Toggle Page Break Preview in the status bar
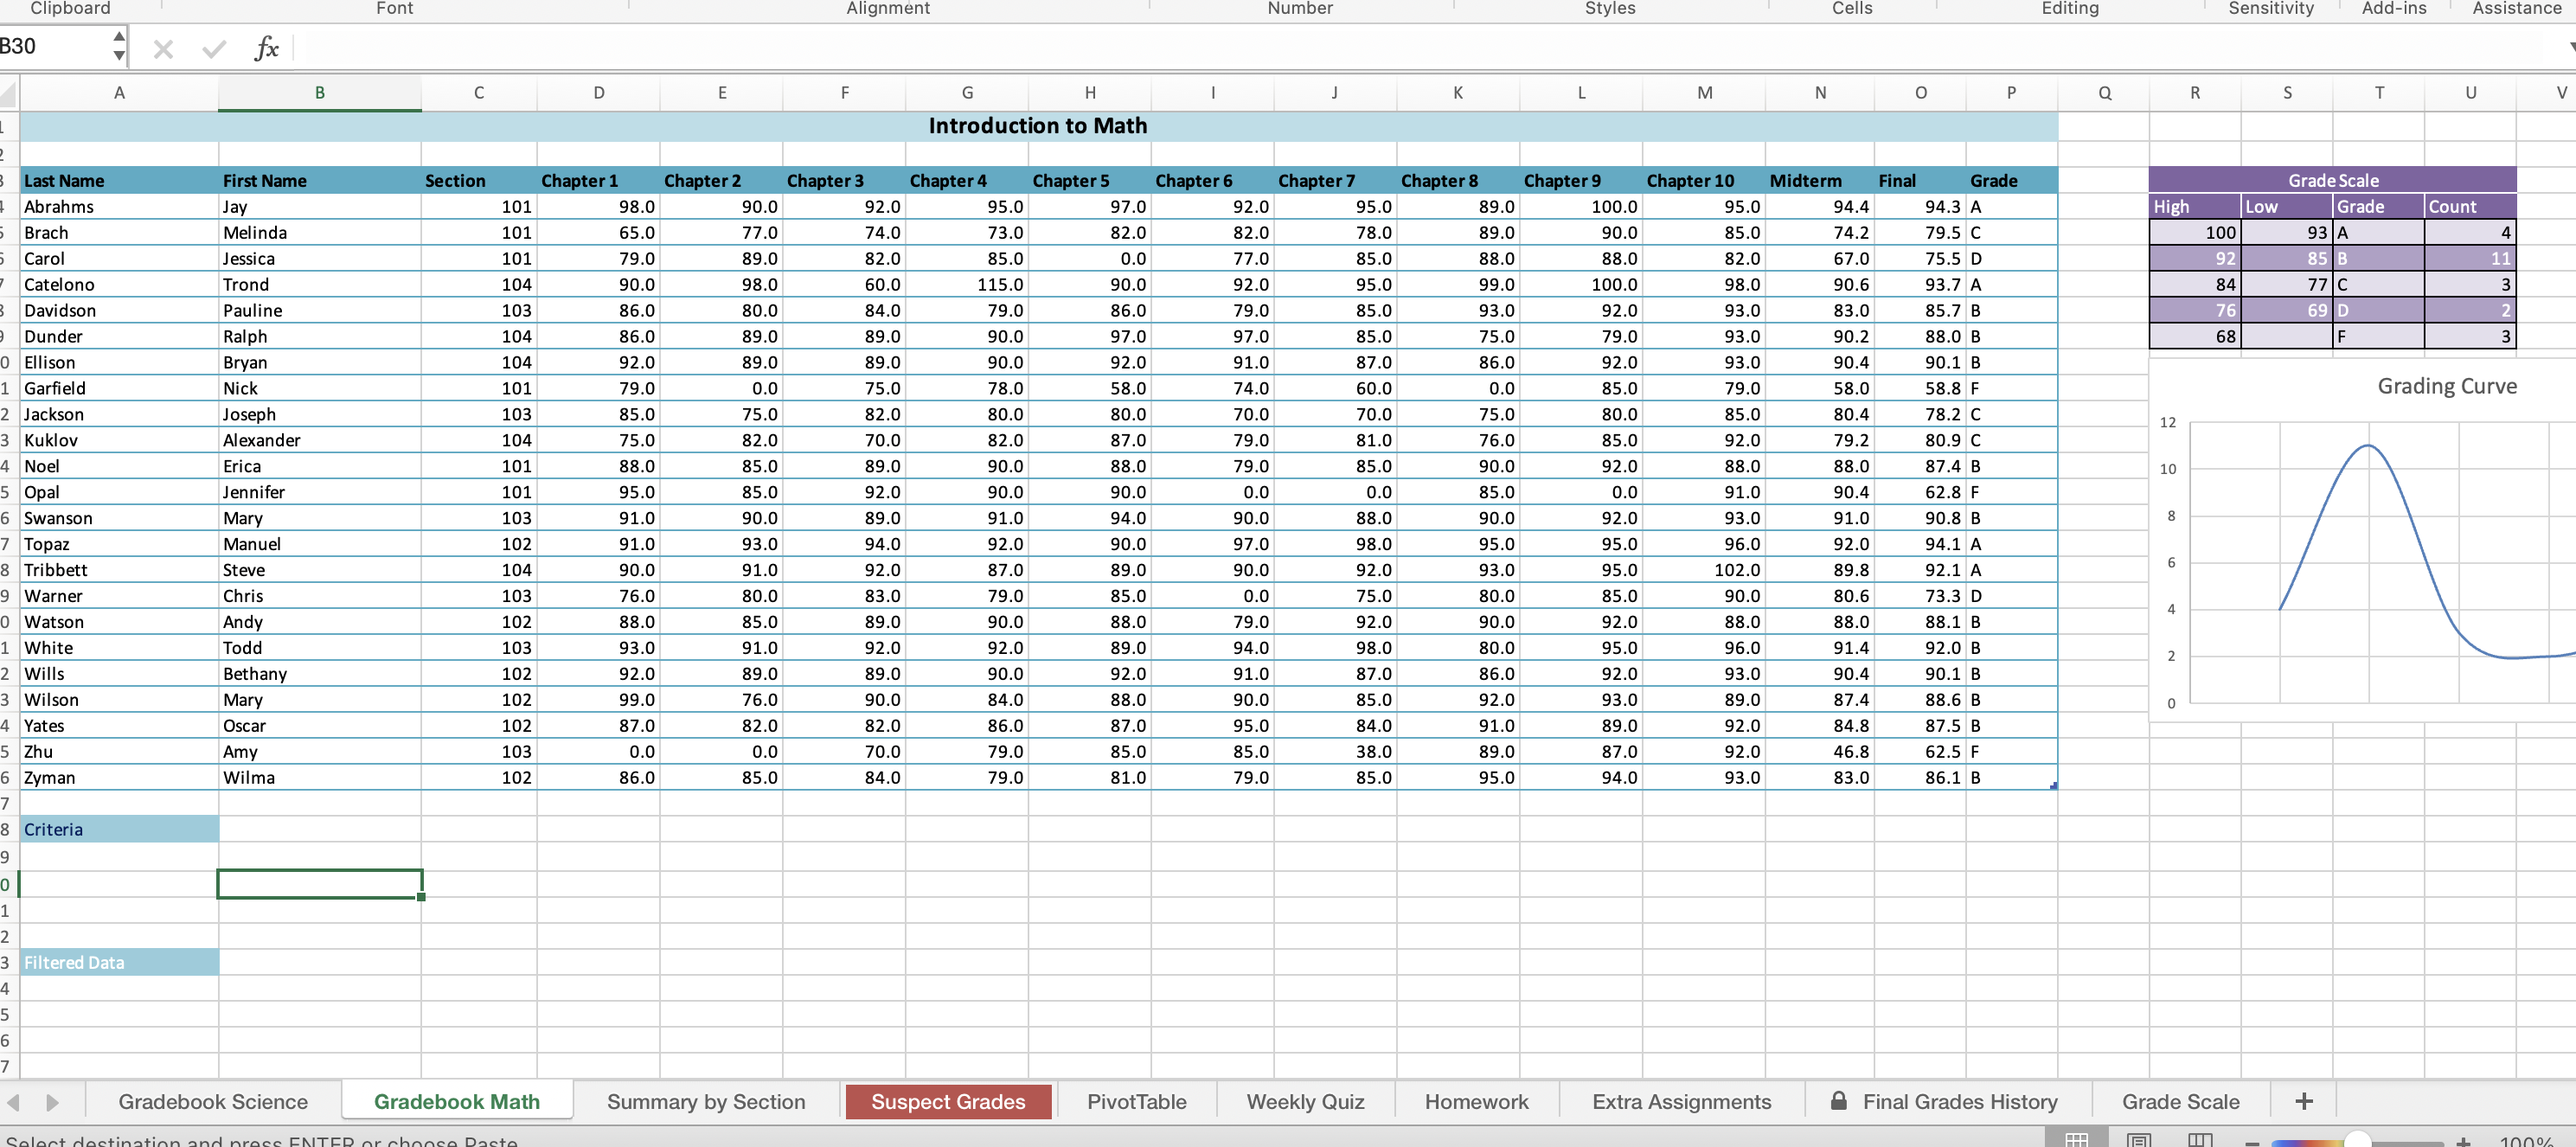The width and height of the screenshot is (2576, 1147). point(2200,1139)
